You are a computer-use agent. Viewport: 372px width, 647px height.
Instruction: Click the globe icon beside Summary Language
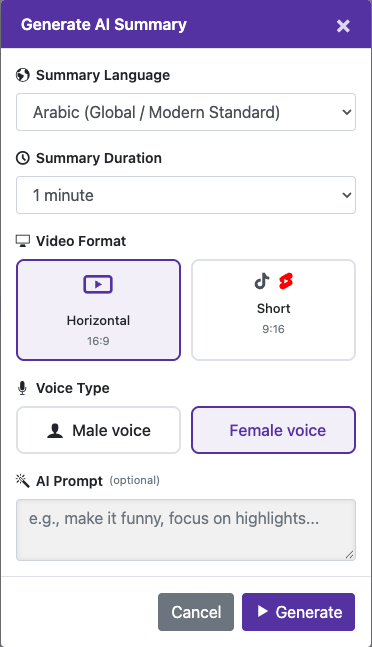(23, 75)
